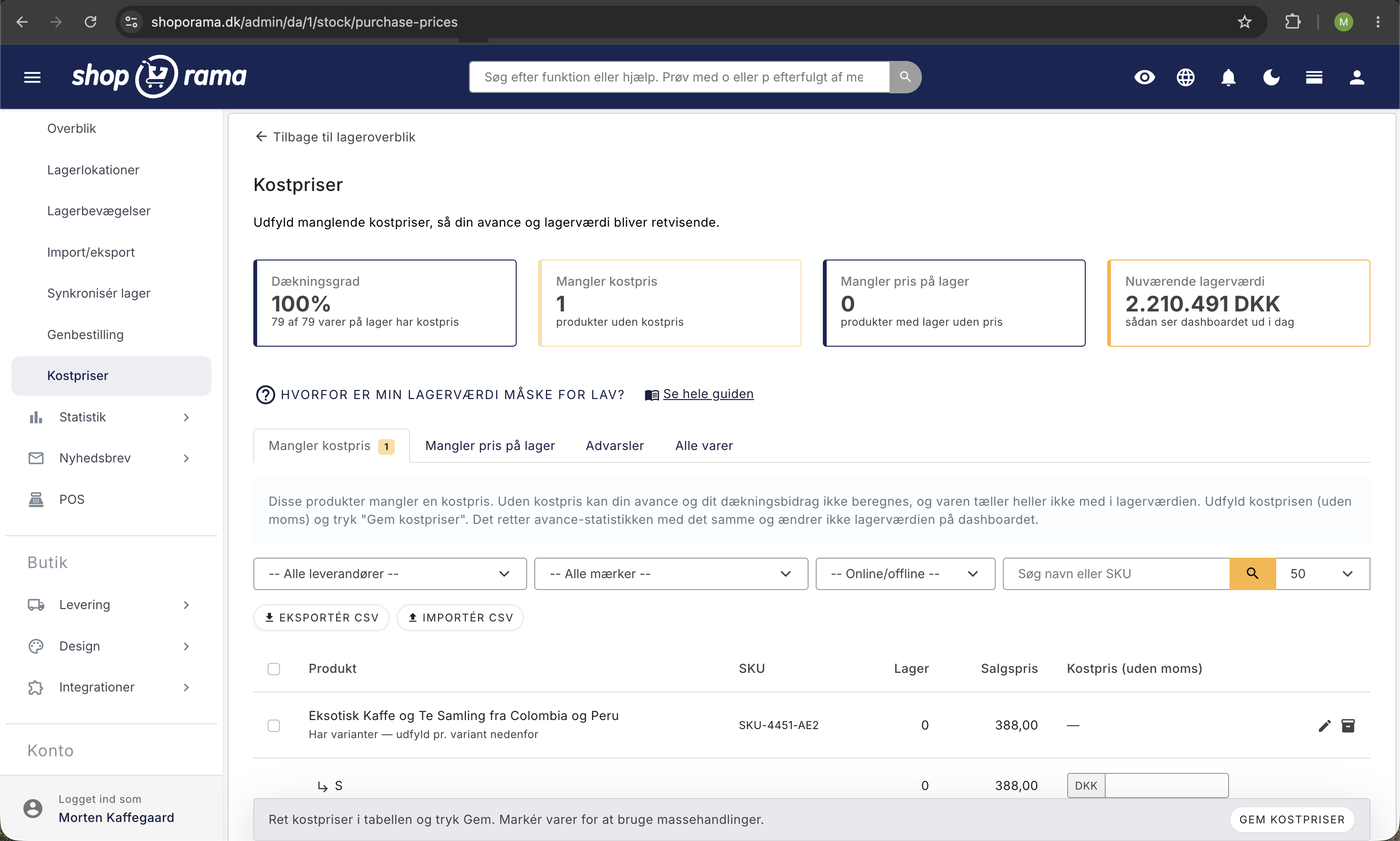1400x841 pixels.
Task: Click the browser address bar URL
Action: [304, 21]
